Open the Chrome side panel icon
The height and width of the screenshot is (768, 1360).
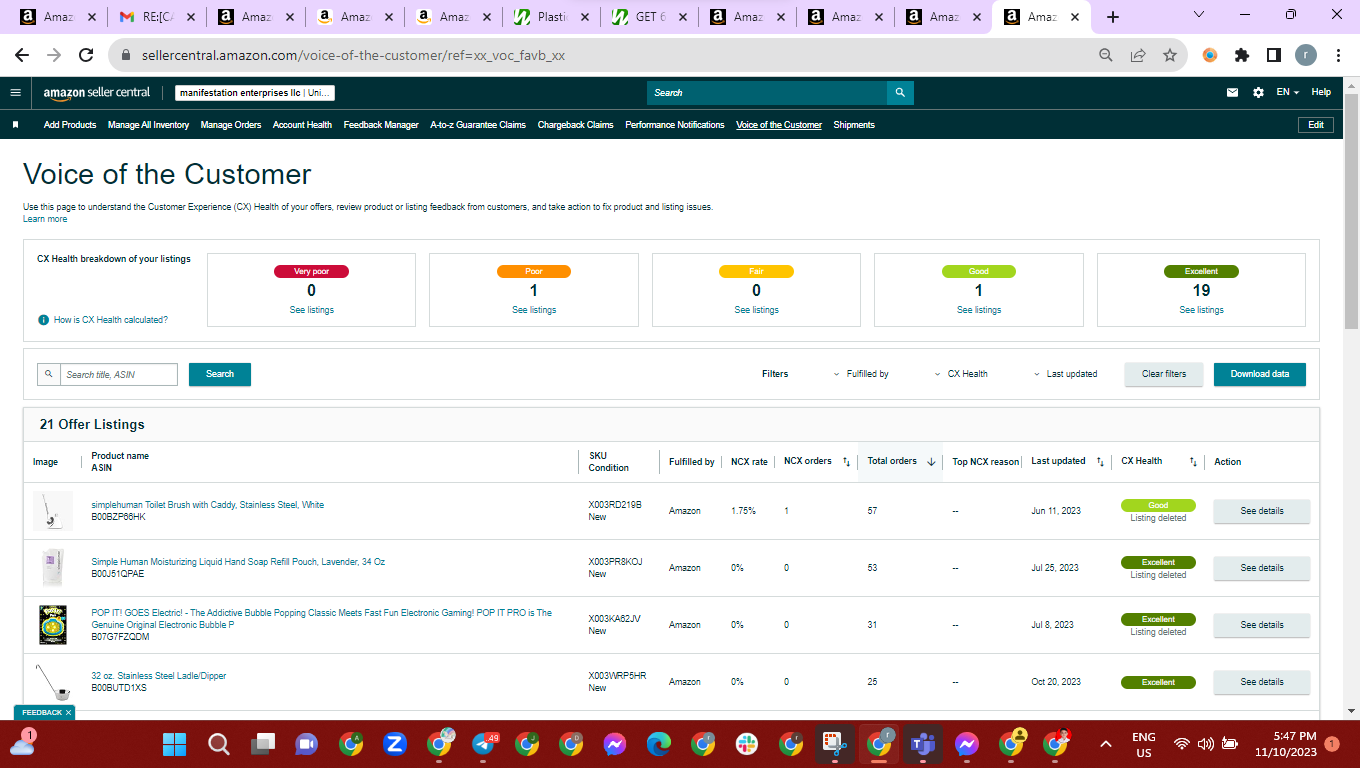pos(1274,56)
